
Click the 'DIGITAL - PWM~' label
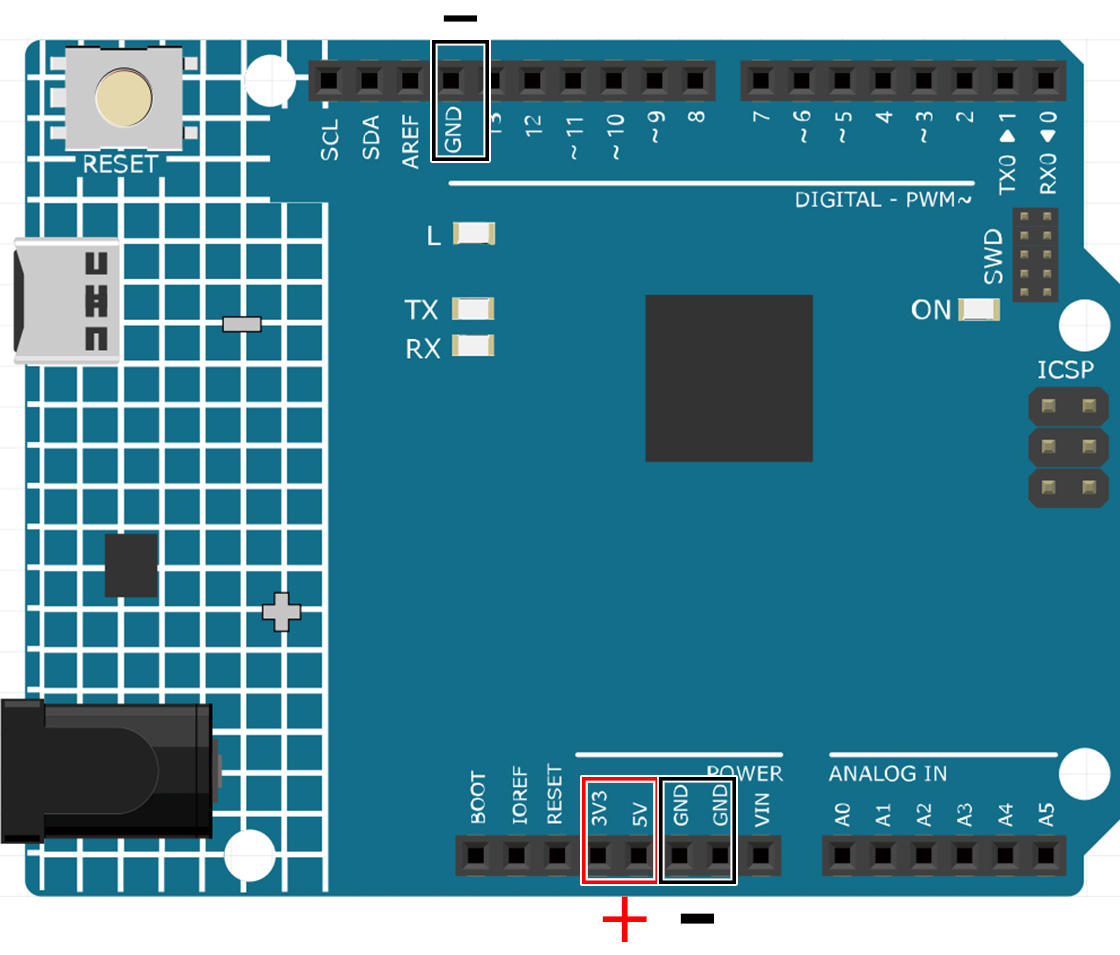pyautogui.click(x=884, y=199)
